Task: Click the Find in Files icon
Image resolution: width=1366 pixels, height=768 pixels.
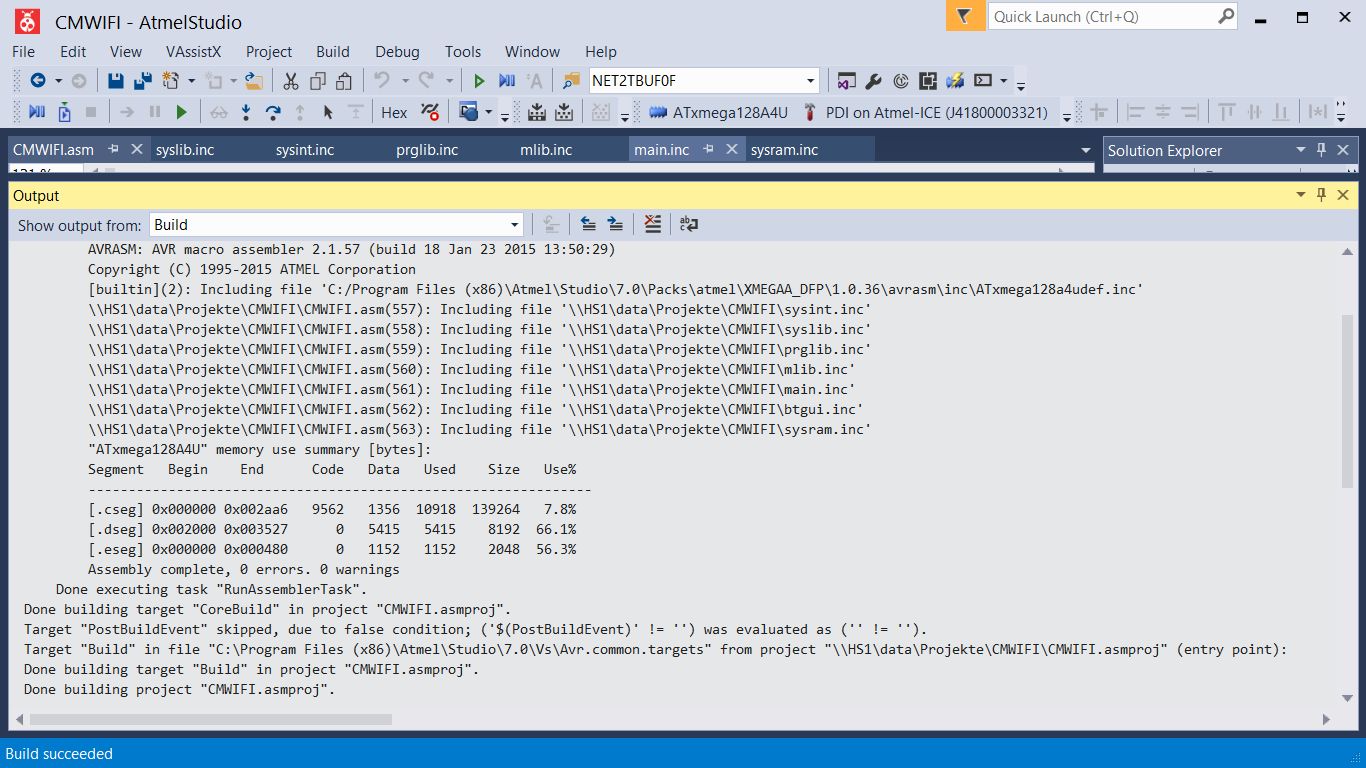Action: [x=571, y=81]
